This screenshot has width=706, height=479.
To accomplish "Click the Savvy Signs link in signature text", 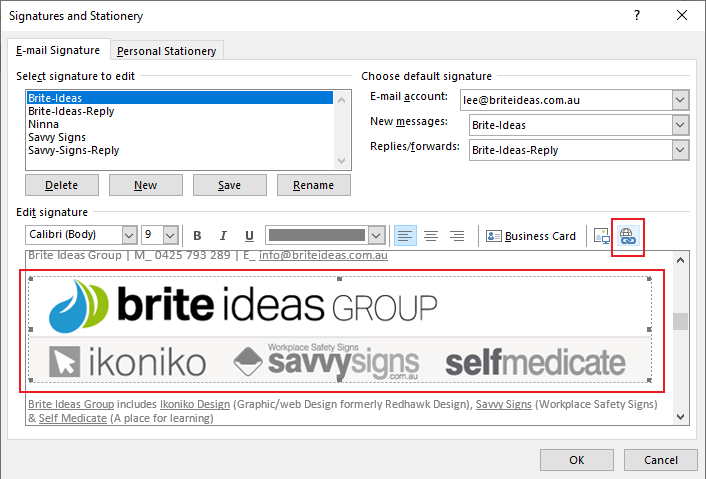I will (503, 404).
